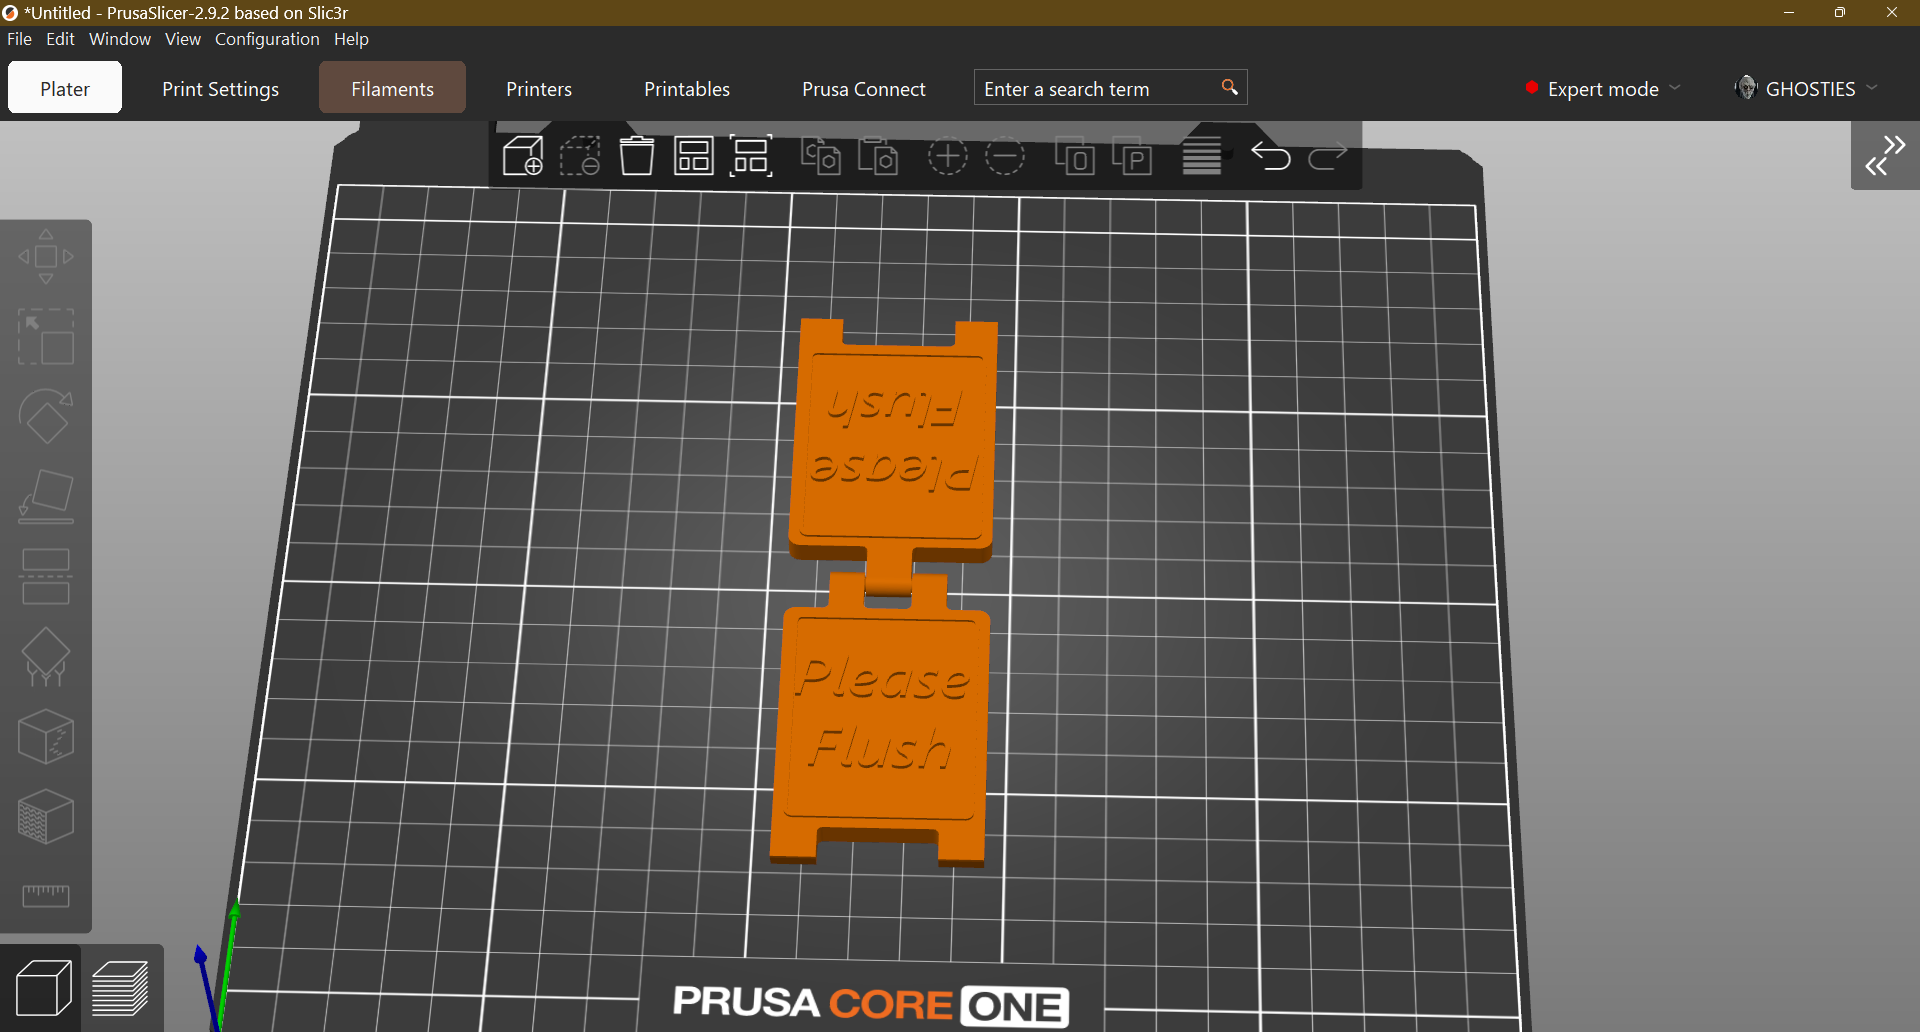Open the Variable layer height tool
The width and height of the screenshot is (1920, 1032).
1201,156
